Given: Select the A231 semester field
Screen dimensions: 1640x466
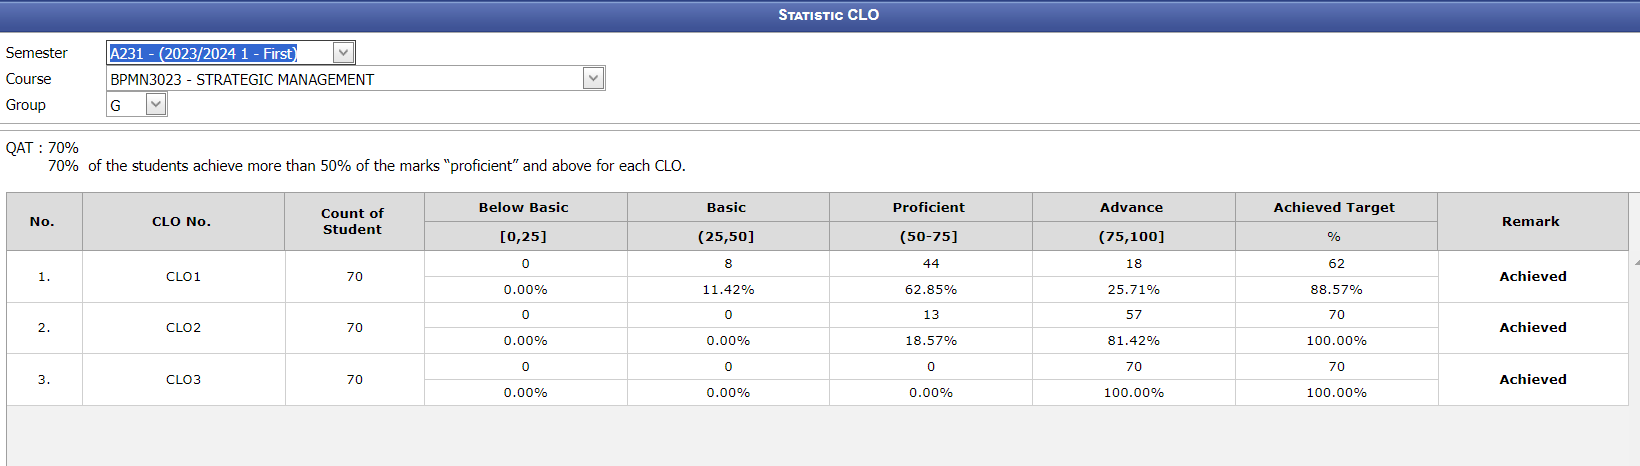Looking at the screenshot, I should pos(231,53).
